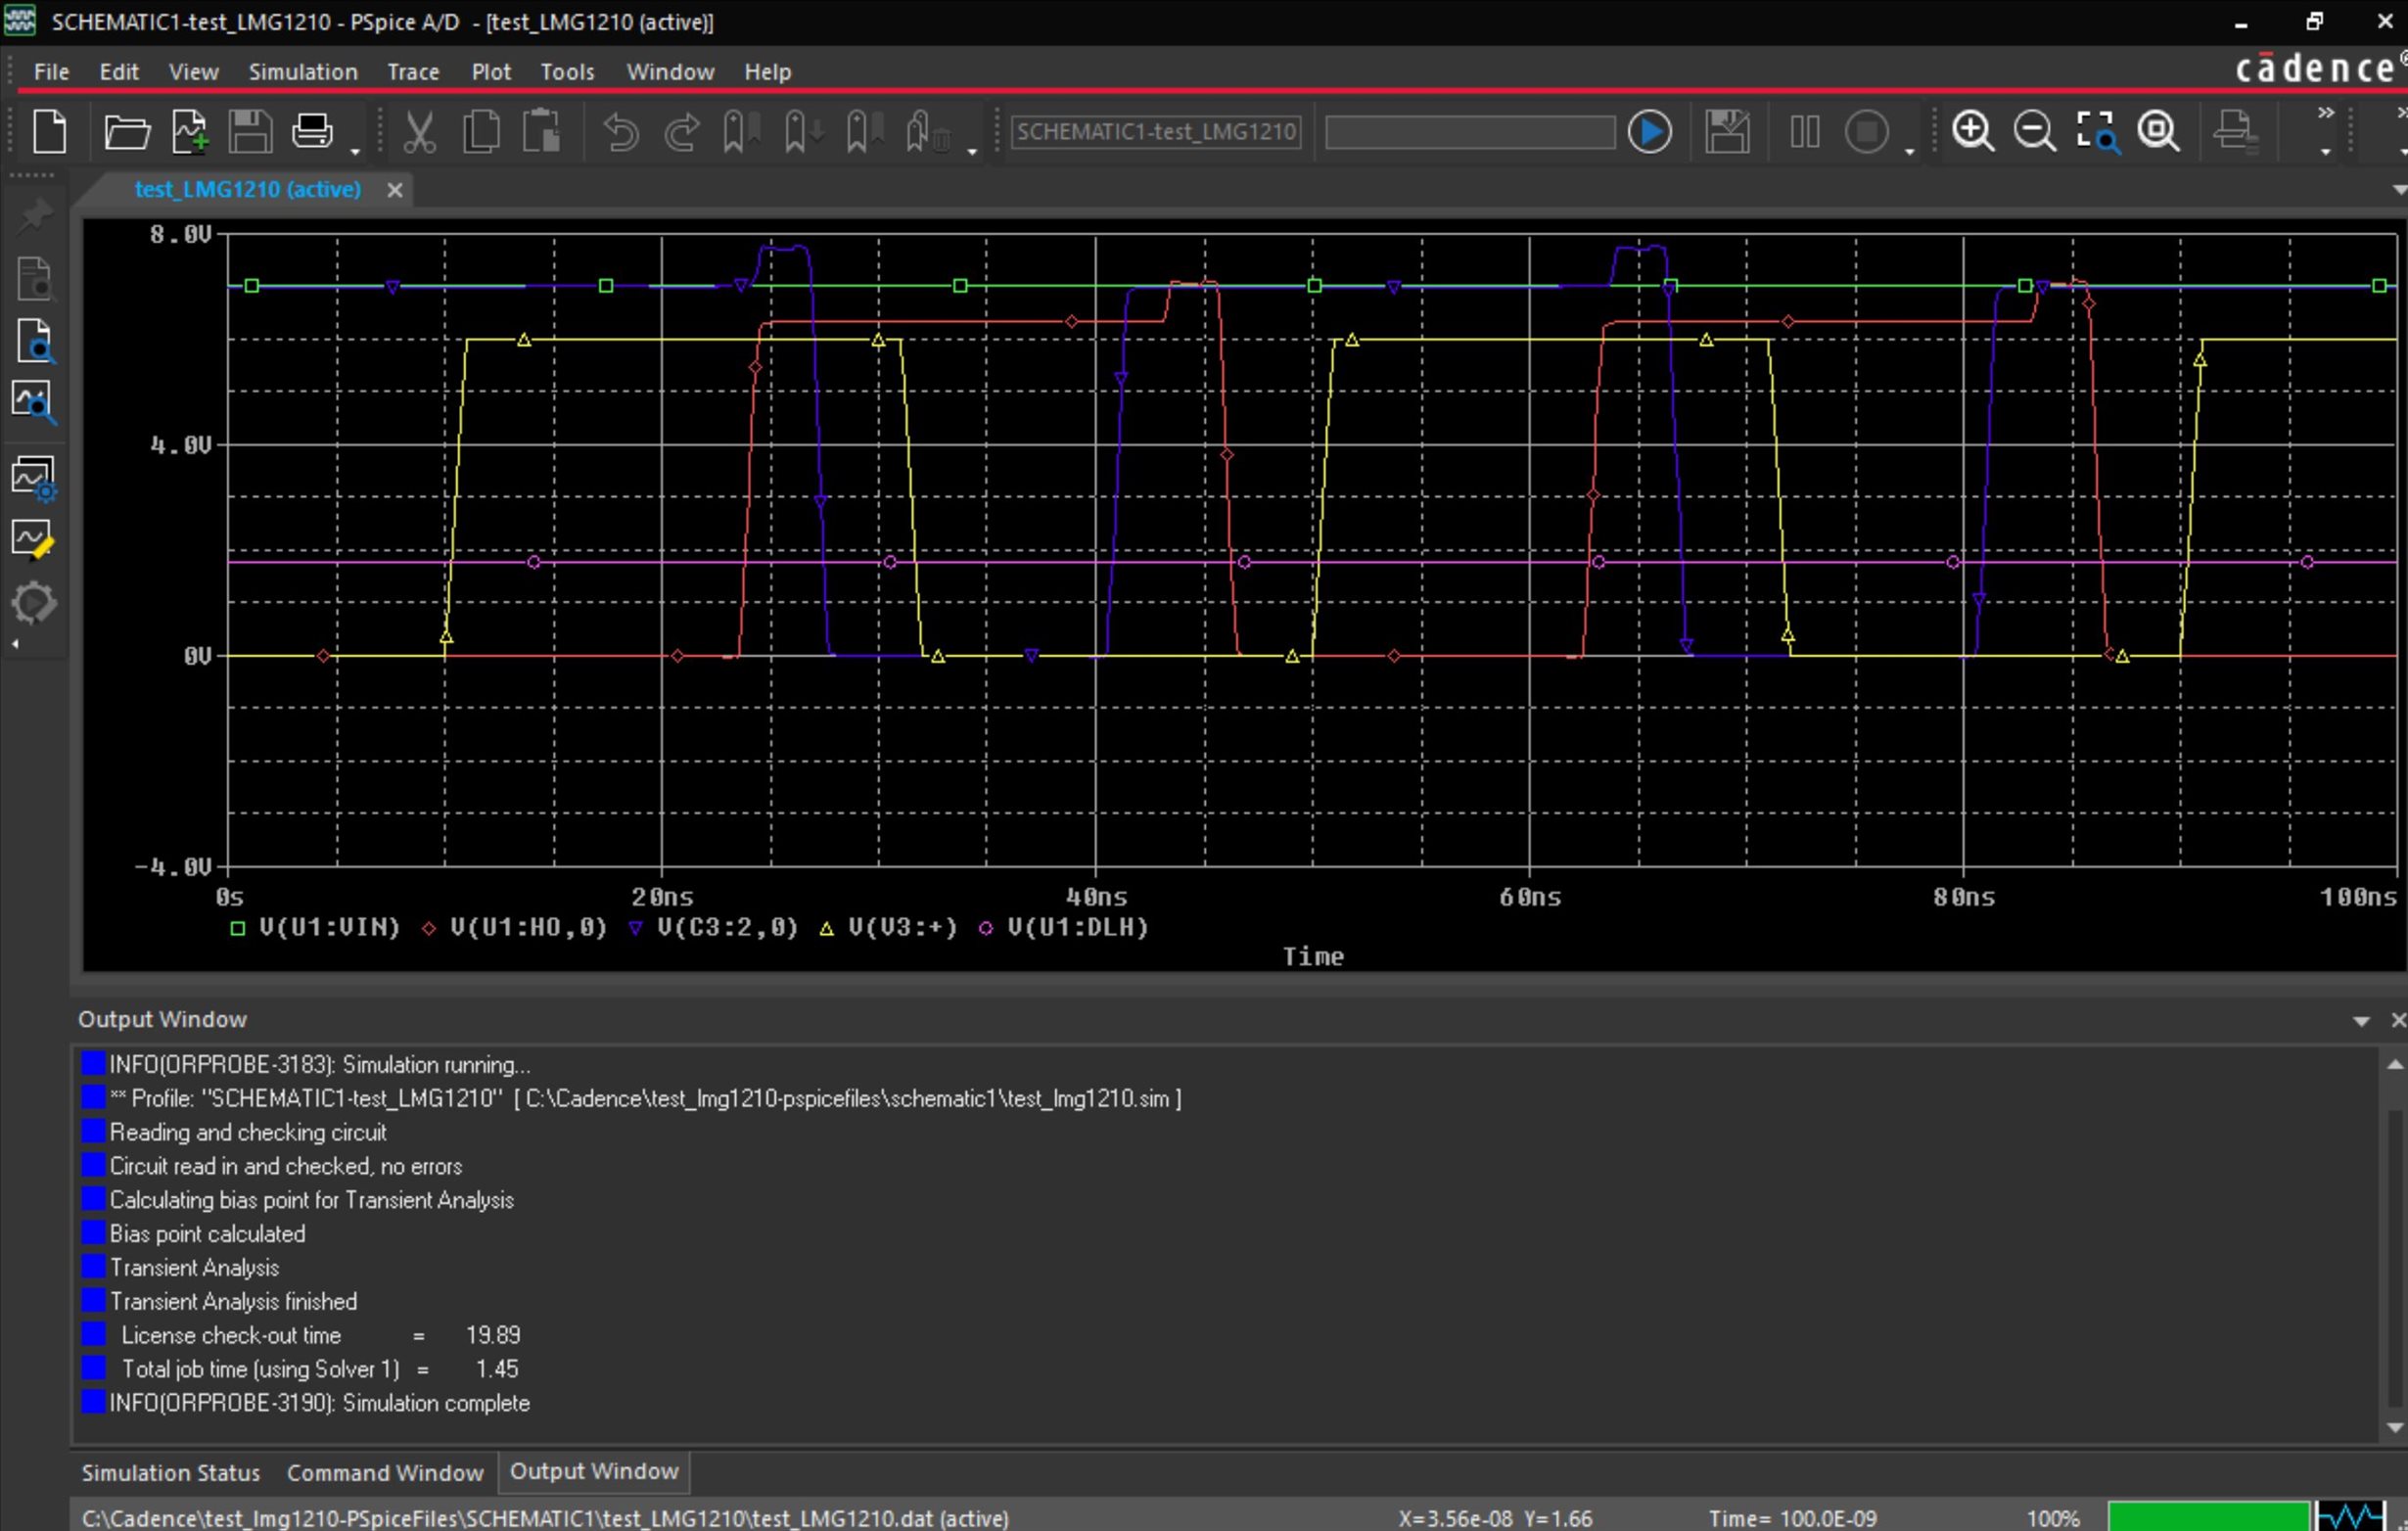
Task: Expand the Output Window options arrow
Action: click(x=2361, y=1021)
